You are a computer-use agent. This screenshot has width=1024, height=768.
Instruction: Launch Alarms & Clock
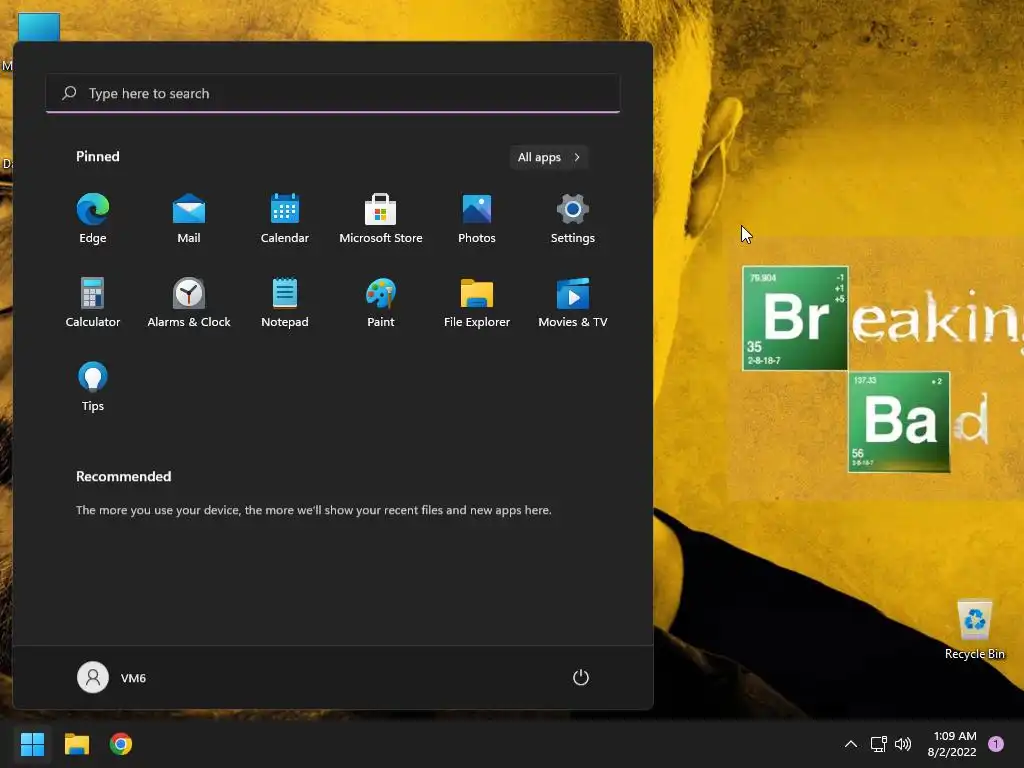189,302
